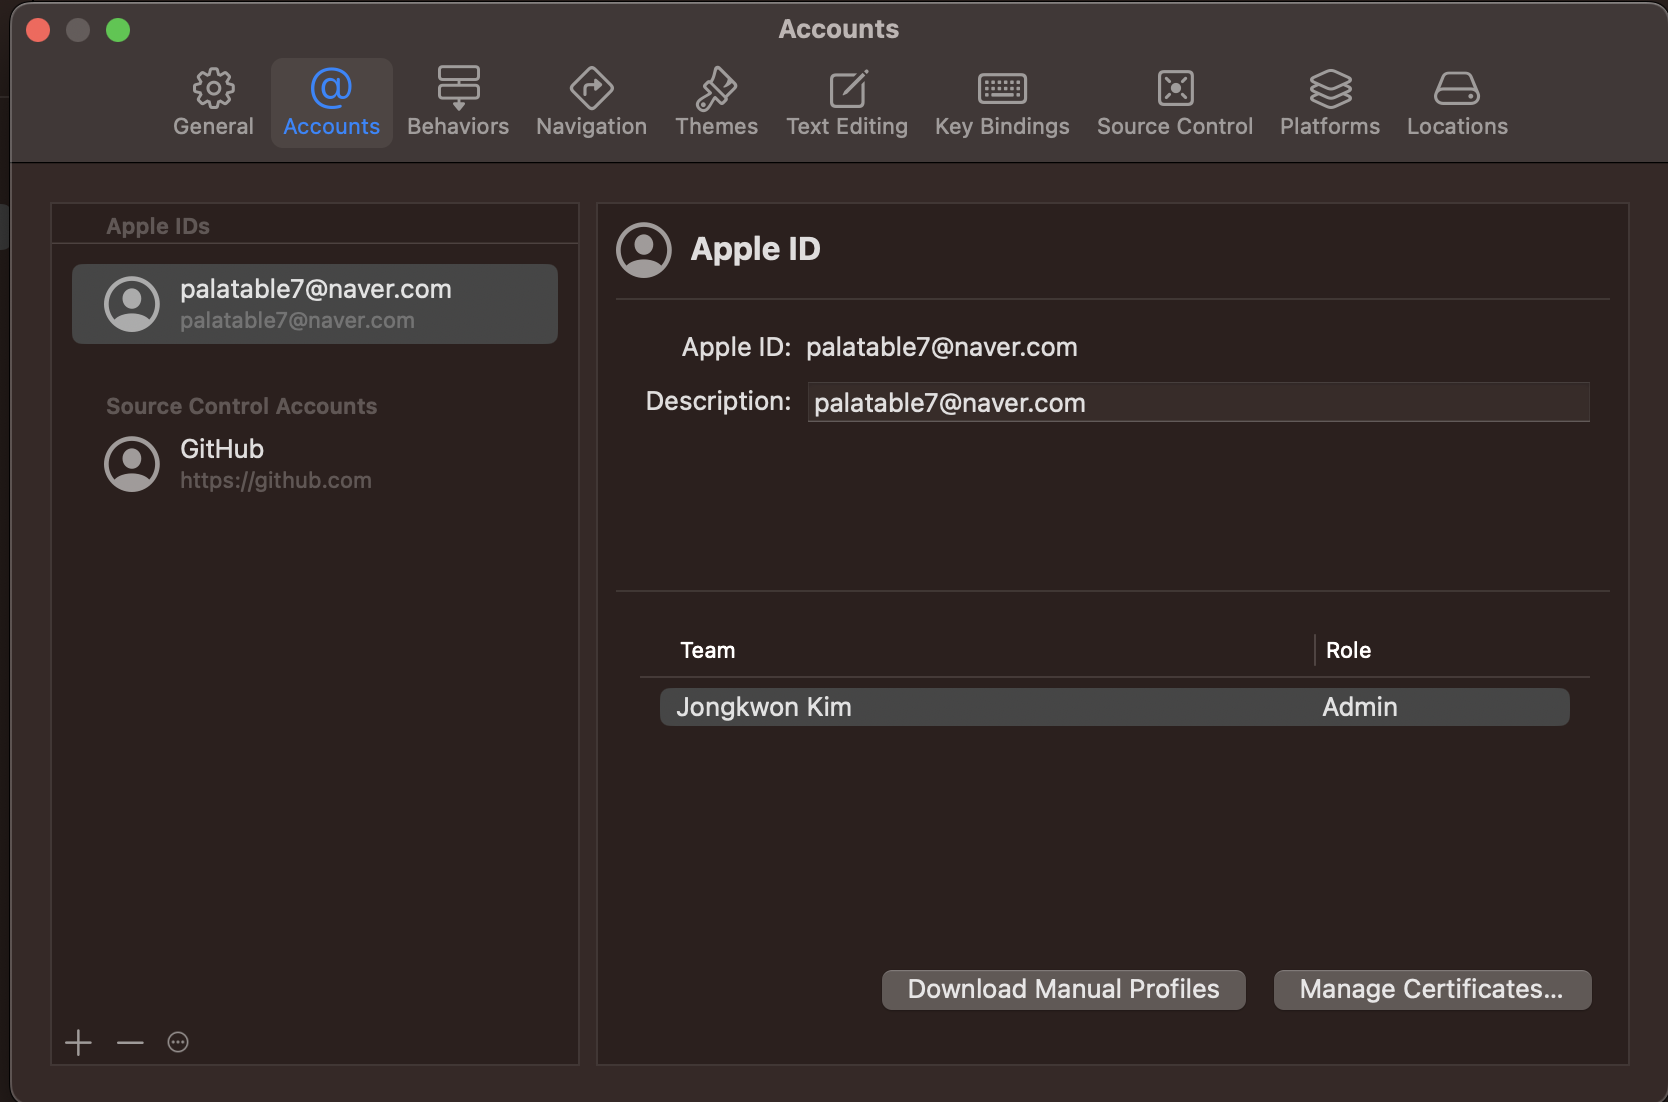Open the Themes paintbrush icon

[x=716, y=88]
